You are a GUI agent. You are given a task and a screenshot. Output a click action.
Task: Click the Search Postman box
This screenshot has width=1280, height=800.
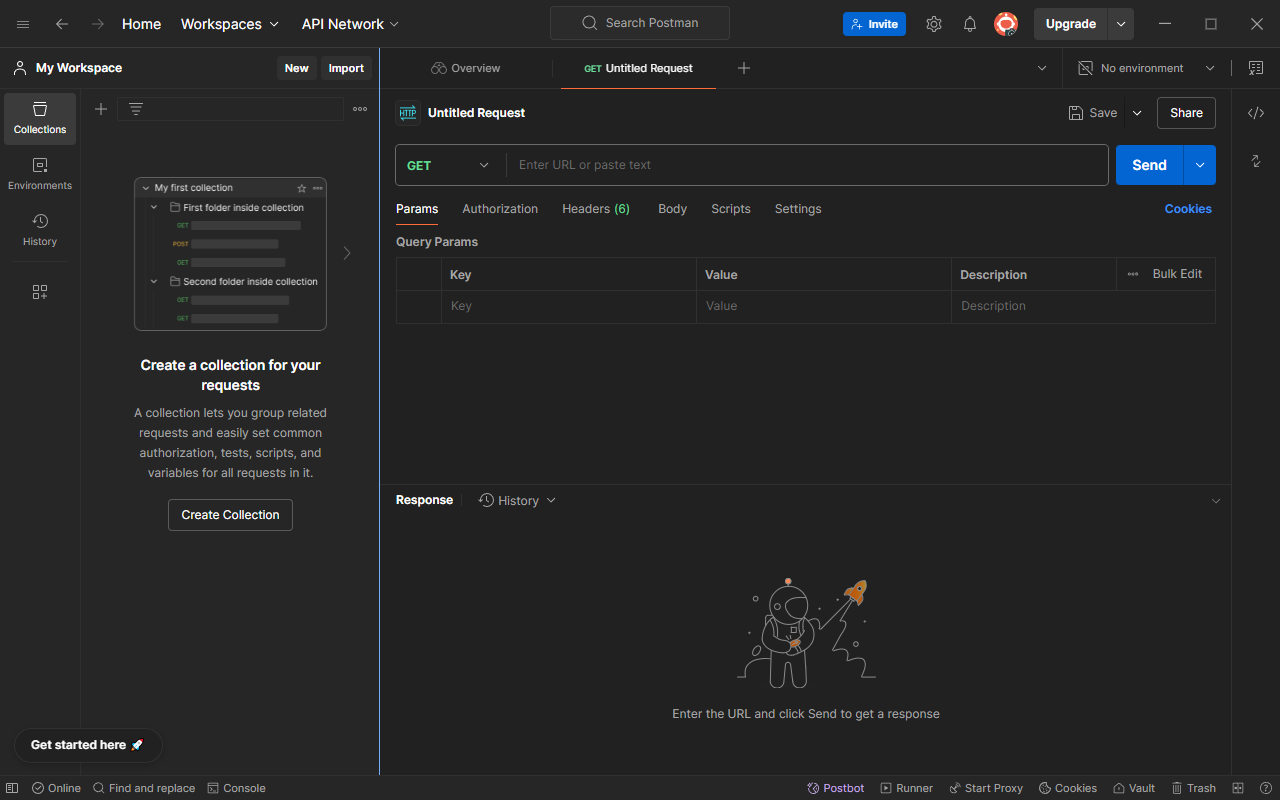click(x=640, y=23)
